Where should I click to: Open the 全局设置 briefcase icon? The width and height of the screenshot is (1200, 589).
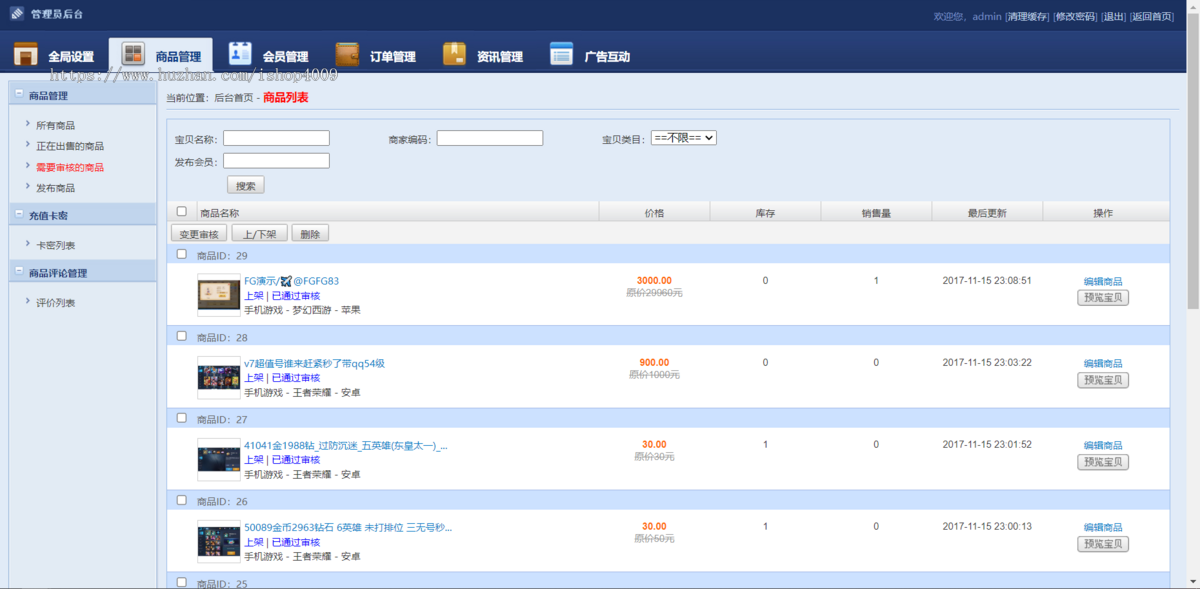(x=26, y=55)
